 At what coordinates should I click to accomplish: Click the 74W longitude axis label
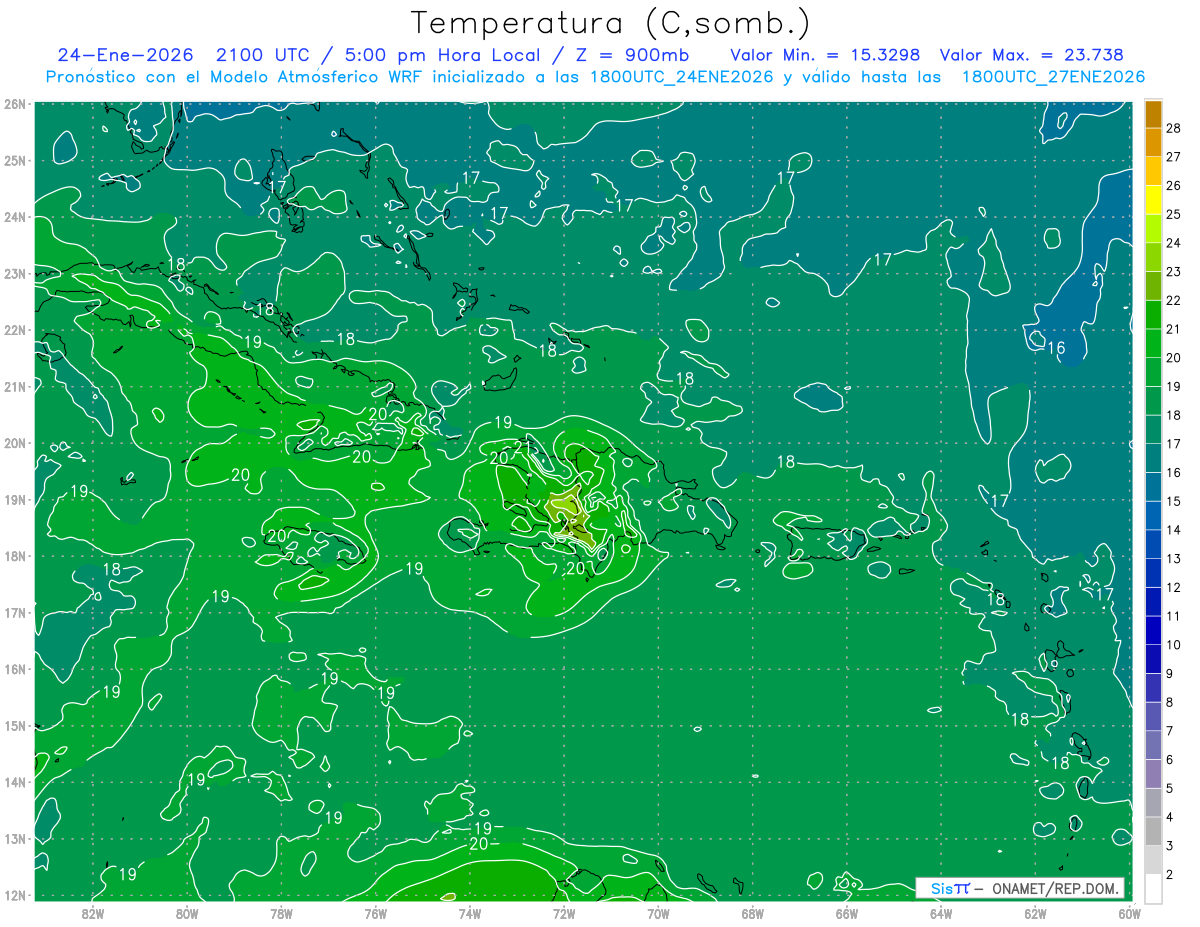[x=469, y=913]
